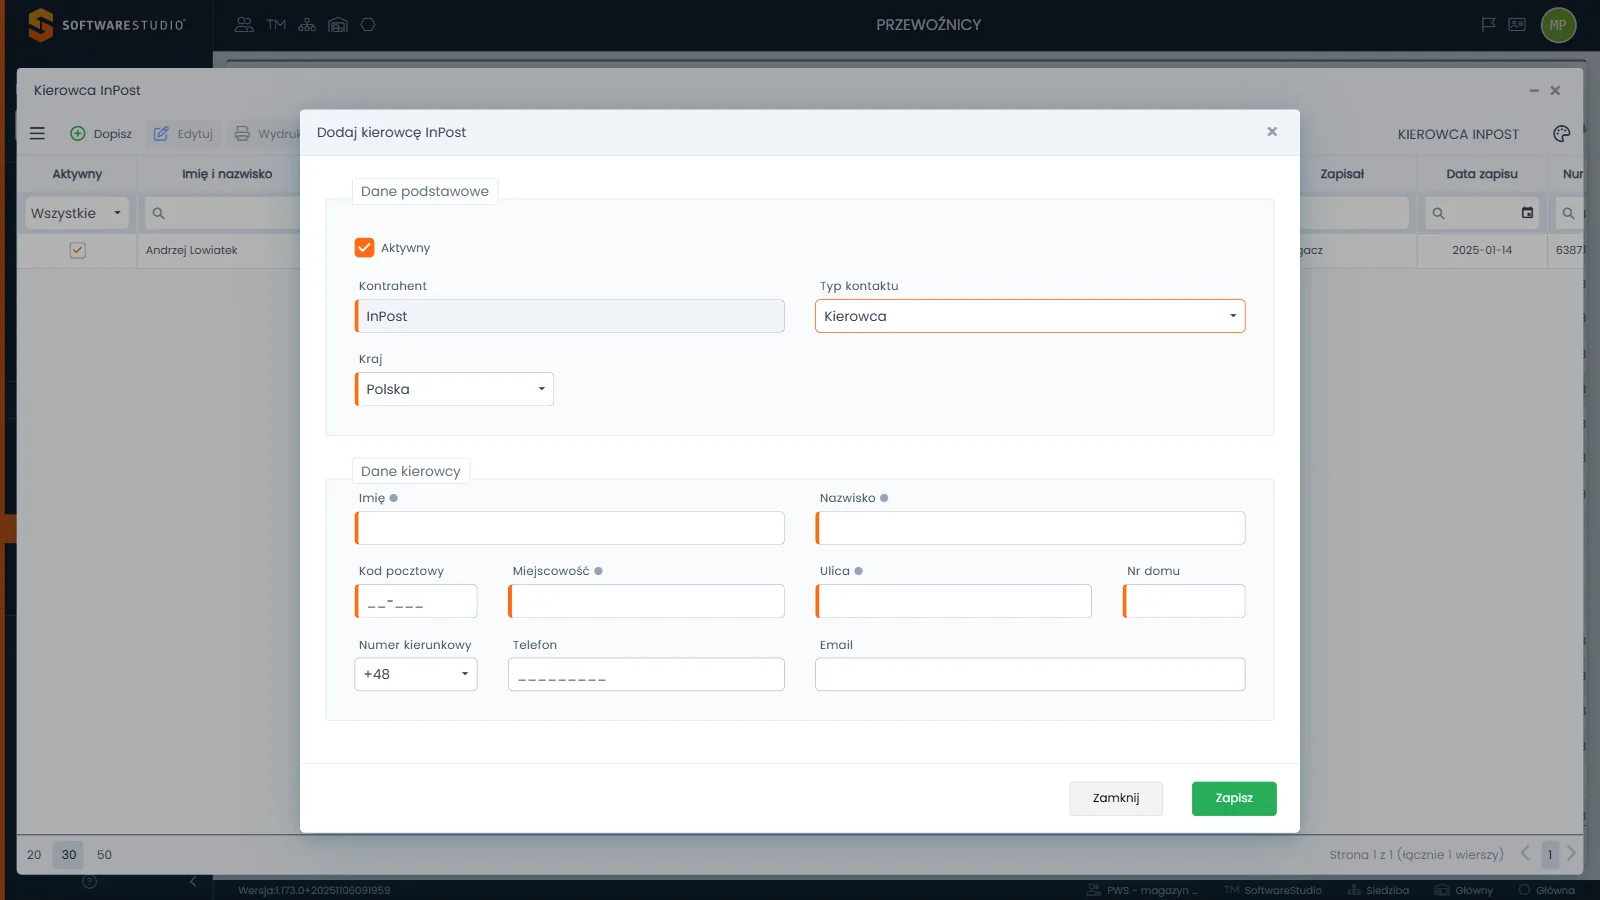Click the Nr domu field

coord(1184,601)
